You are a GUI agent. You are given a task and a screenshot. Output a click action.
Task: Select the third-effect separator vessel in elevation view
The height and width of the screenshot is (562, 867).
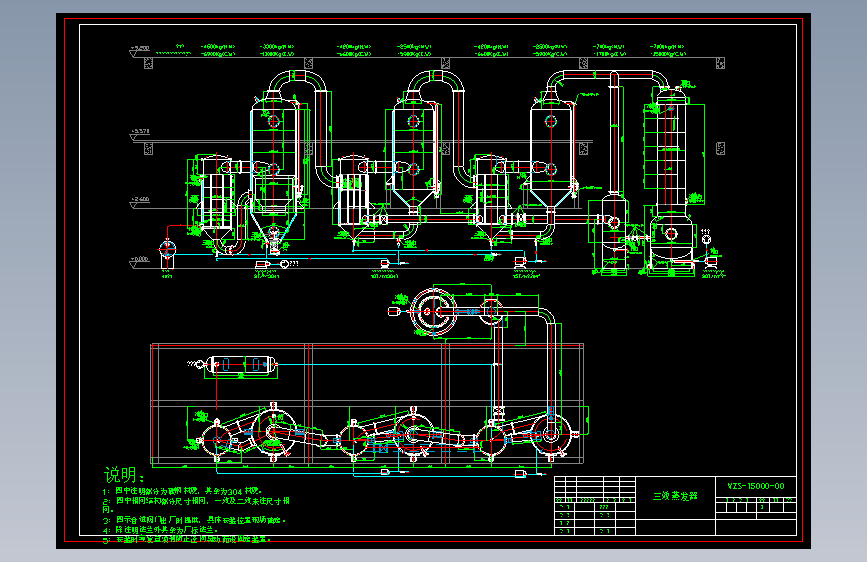click(x=551, y=155)
